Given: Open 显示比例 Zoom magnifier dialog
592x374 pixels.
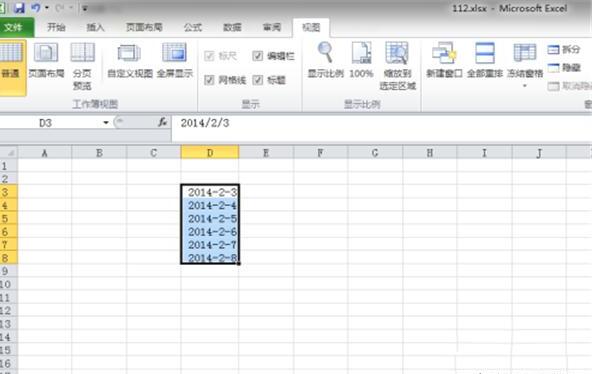Looking at the screenshot, I should pyautogui.click(x=325, y=61).
